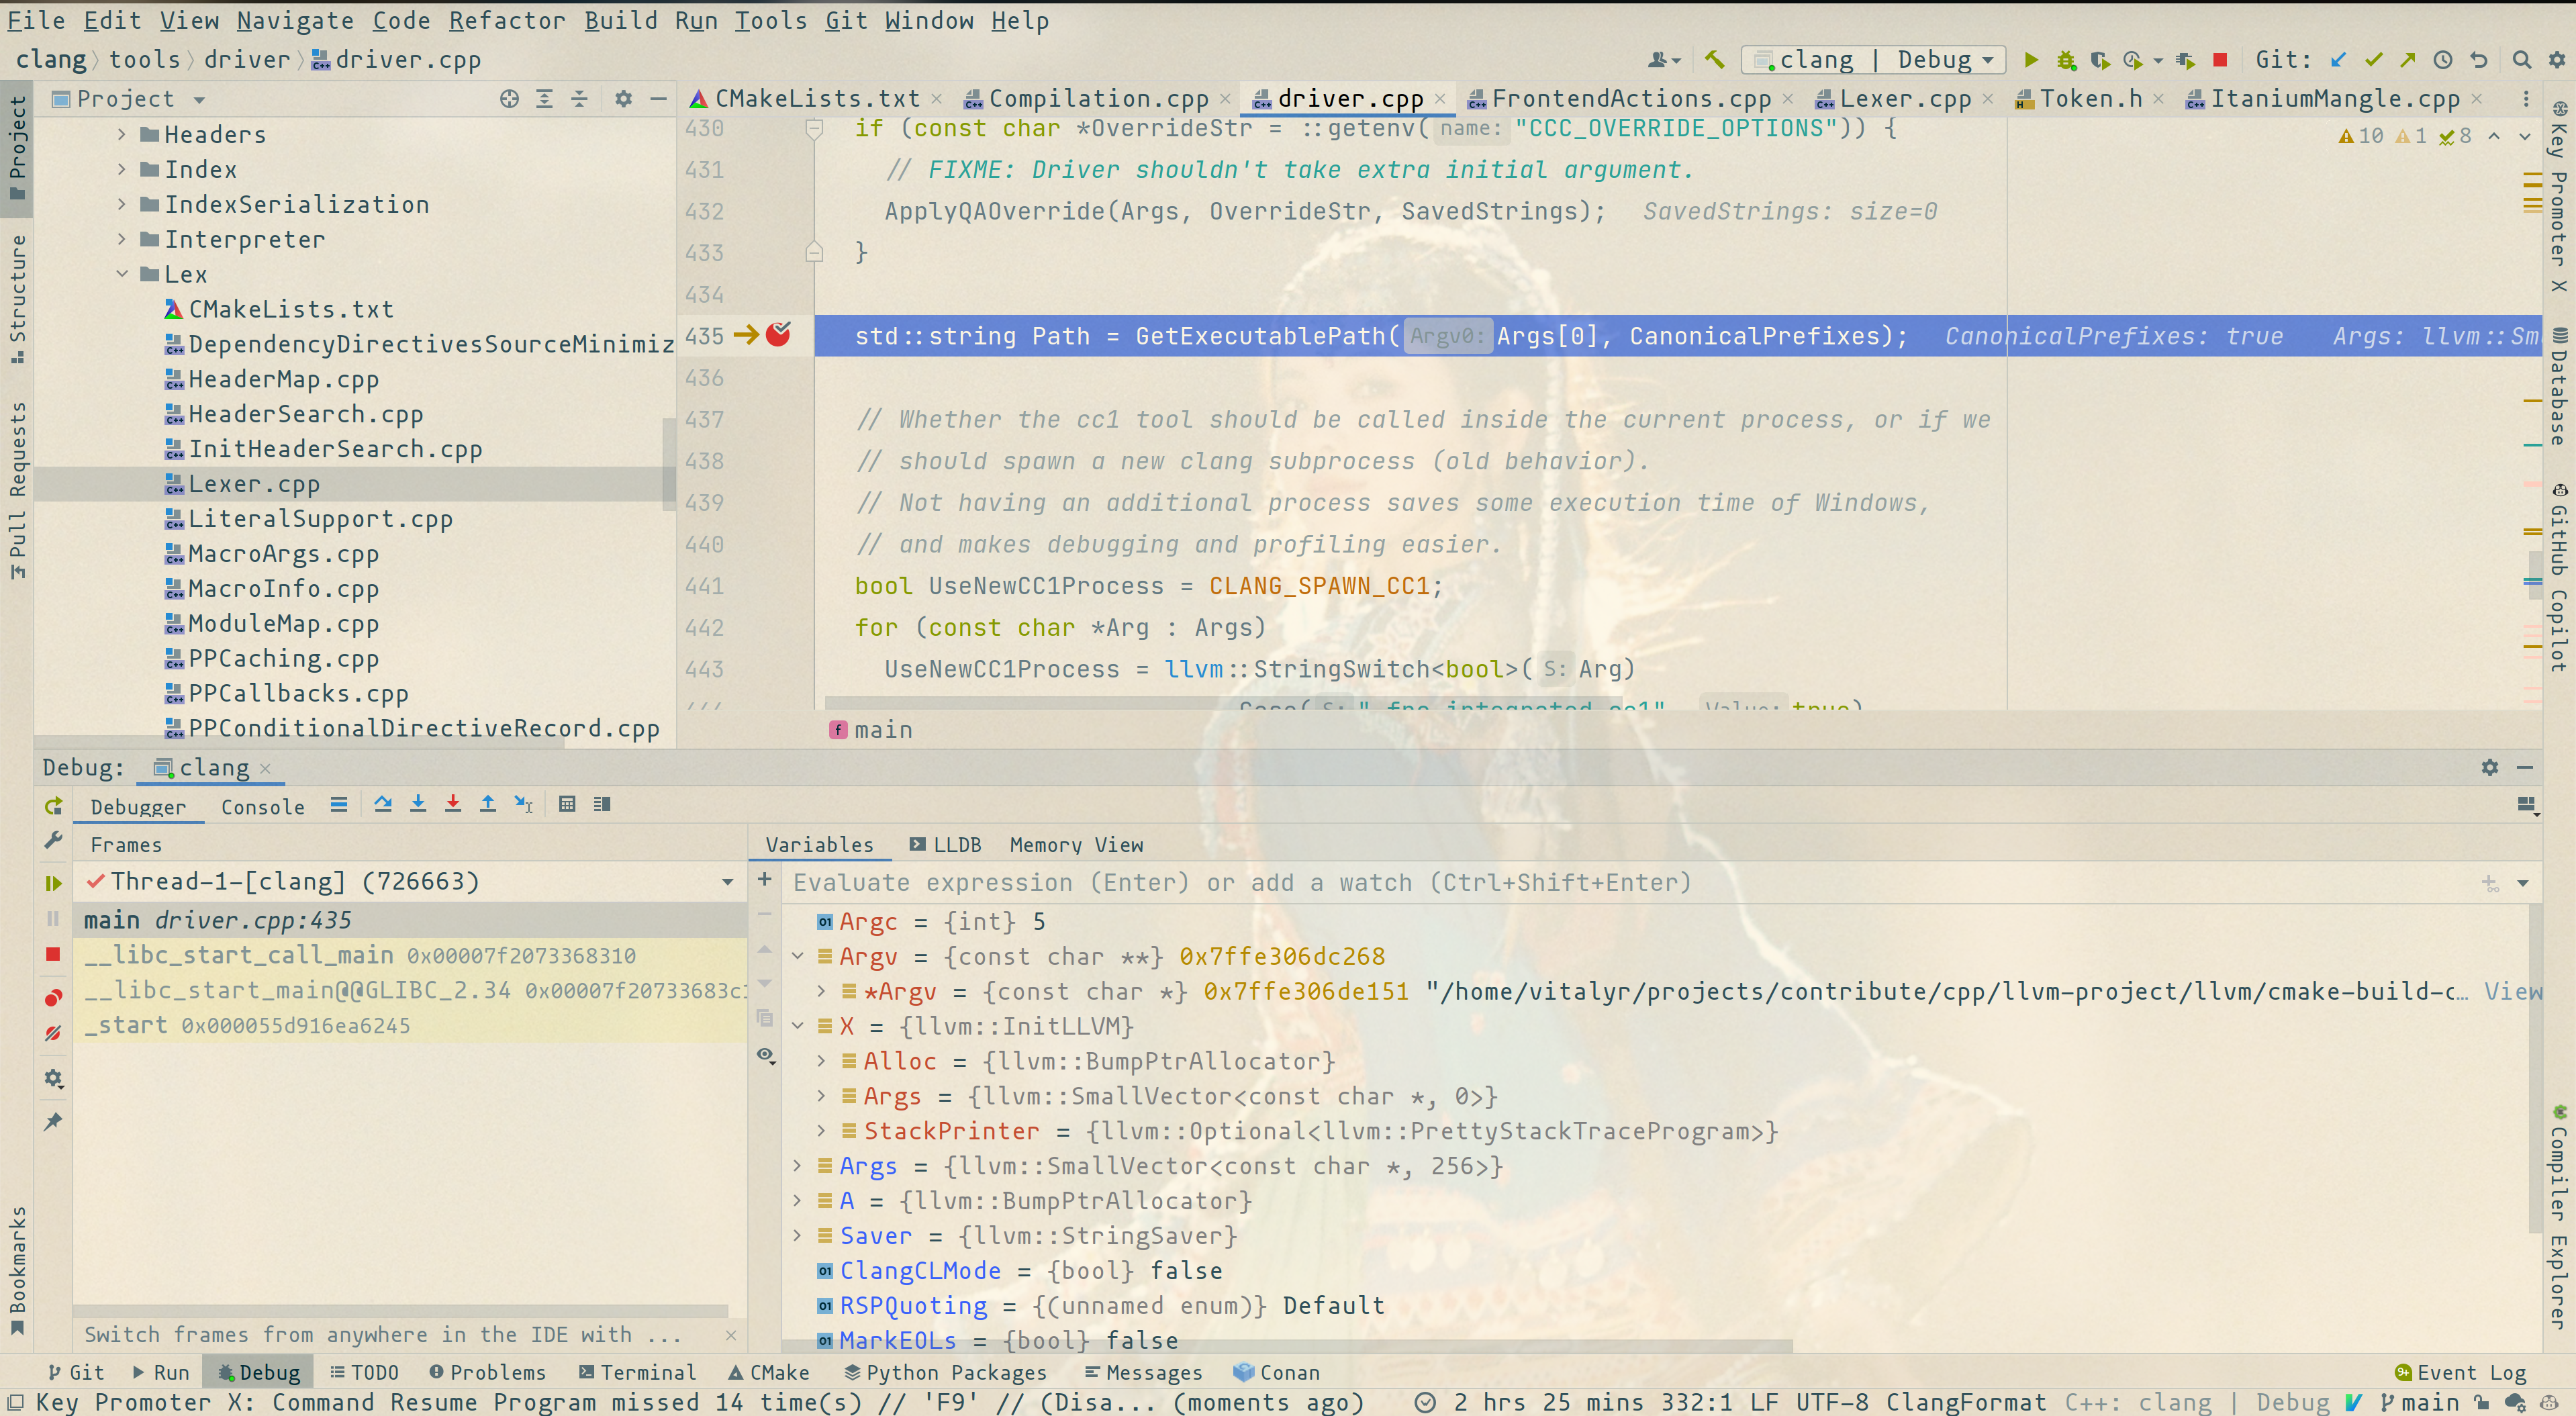
Task: Toggle the breakpoint on line 435
Action: [778, 335]
